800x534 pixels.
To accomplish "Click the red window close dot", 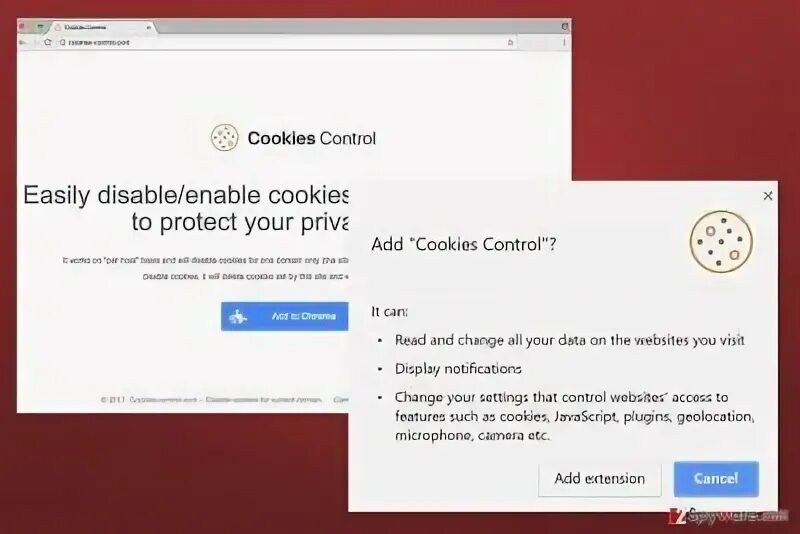I will point(22,26).
